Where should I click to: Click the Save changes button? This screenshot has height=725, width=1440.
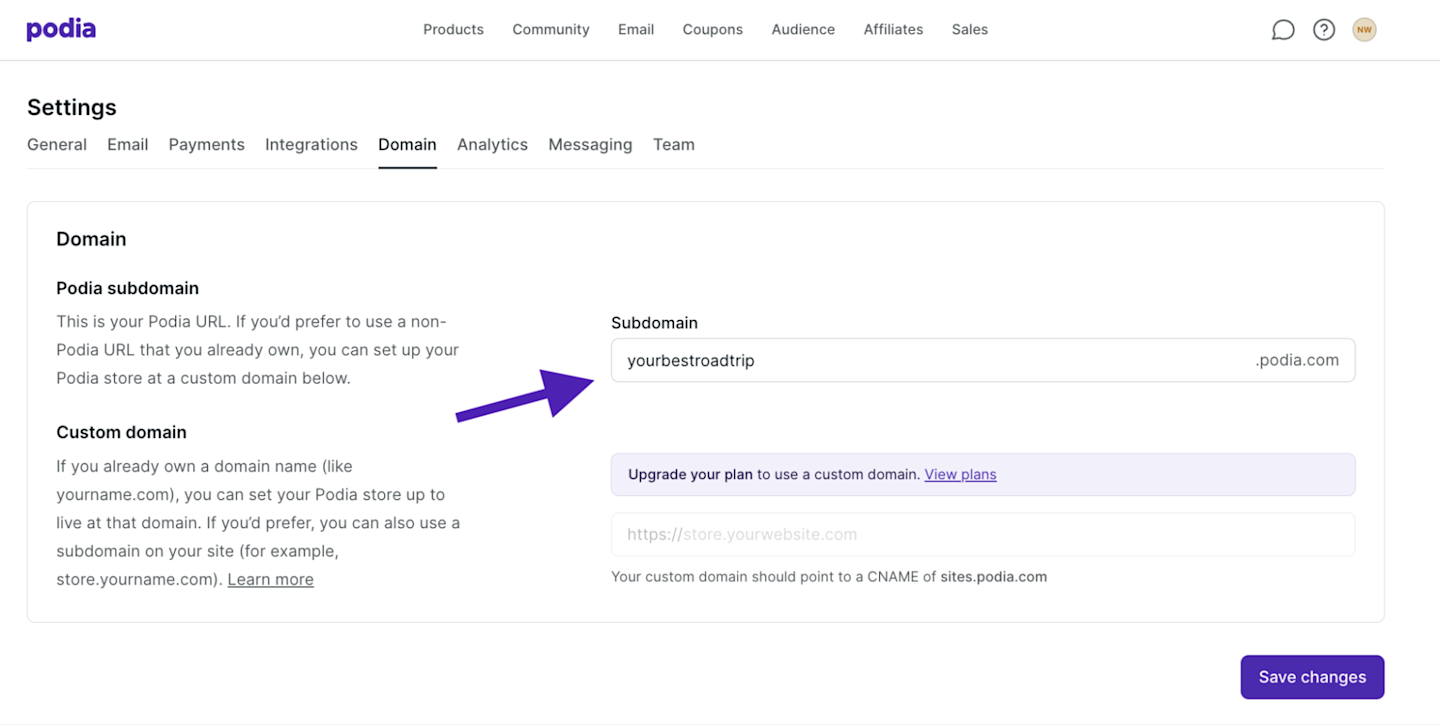pos(1312,677)
